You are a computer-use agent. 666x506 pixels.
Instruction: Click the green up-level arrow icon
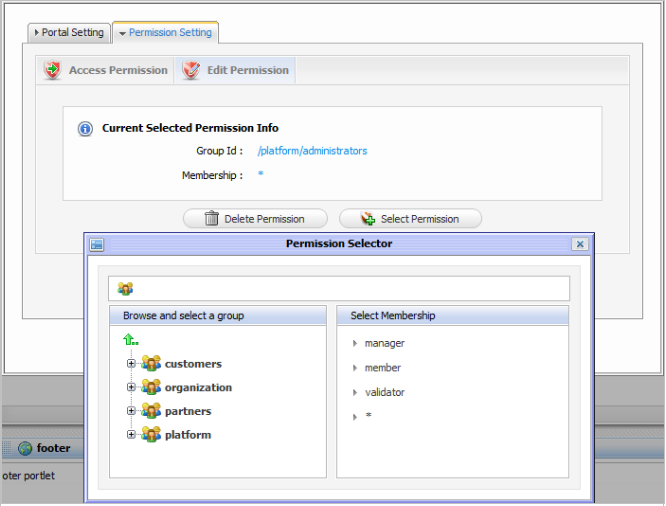pyautogui.click(x=130, y=340)
